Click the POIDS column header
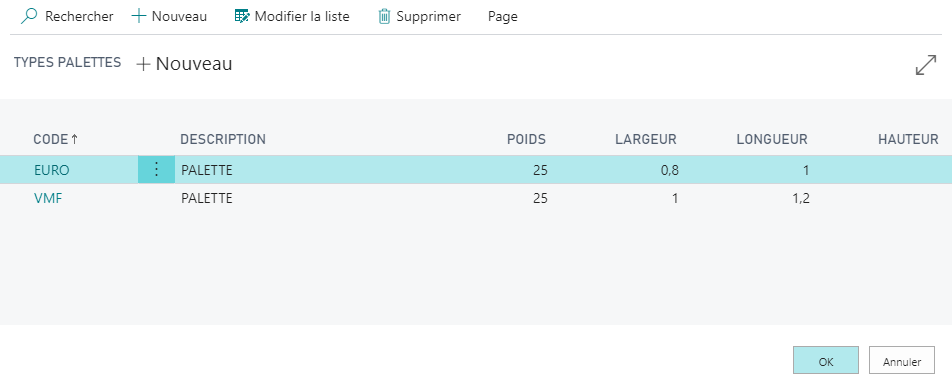 click(526, 139)
